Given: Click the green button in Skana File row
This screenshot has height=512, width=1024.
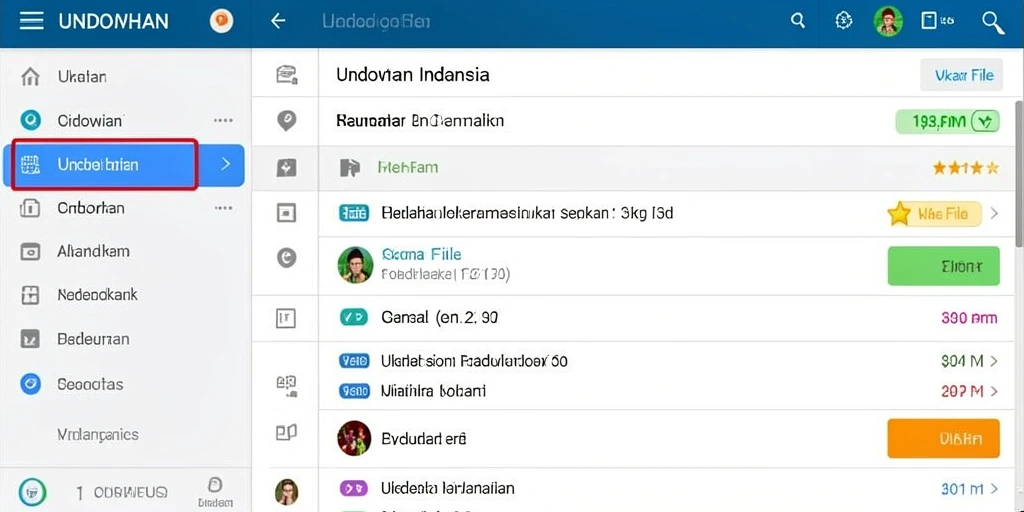Looking at the screenshot, I should (944, 266).
